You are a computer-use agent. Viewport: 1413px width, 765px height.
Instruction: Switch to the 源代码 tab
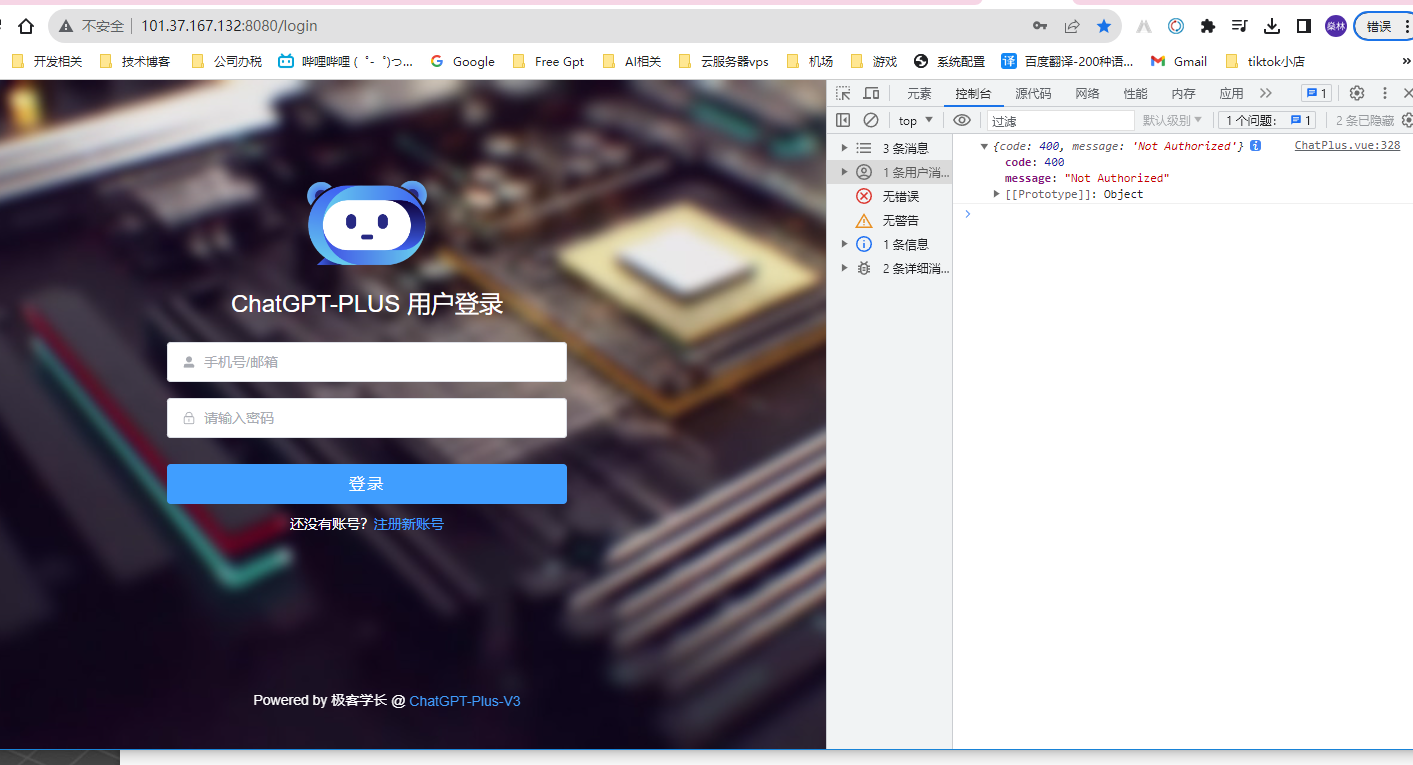coord(1033,93)
